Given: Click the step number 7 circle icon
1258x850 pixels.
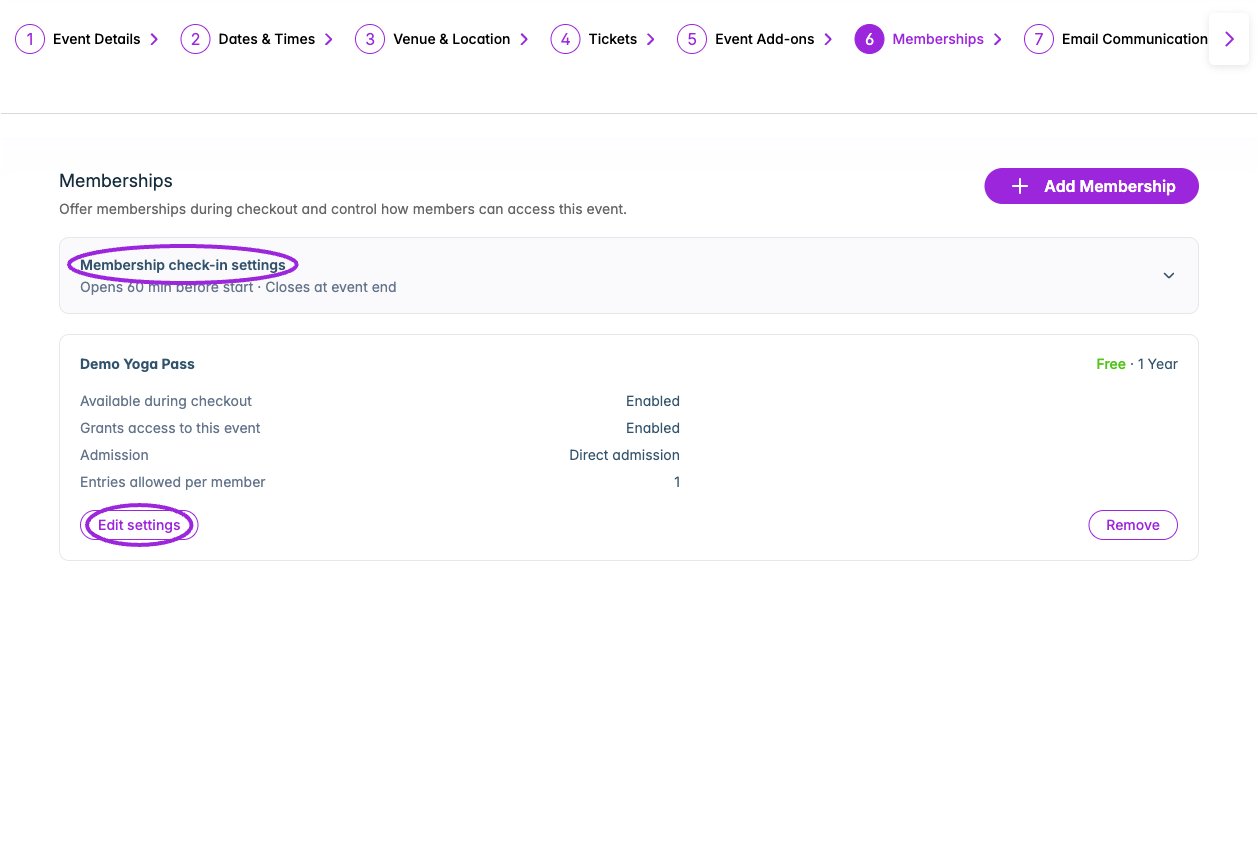Looking at the screenshot, I should pyautogui.click(x=1039, y=39).
